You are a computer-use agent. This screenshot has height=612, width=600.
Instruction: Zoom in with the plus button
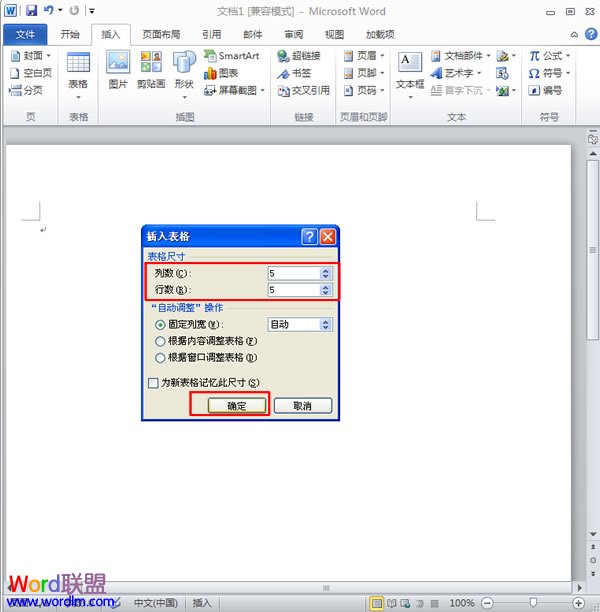coord(579,603)
